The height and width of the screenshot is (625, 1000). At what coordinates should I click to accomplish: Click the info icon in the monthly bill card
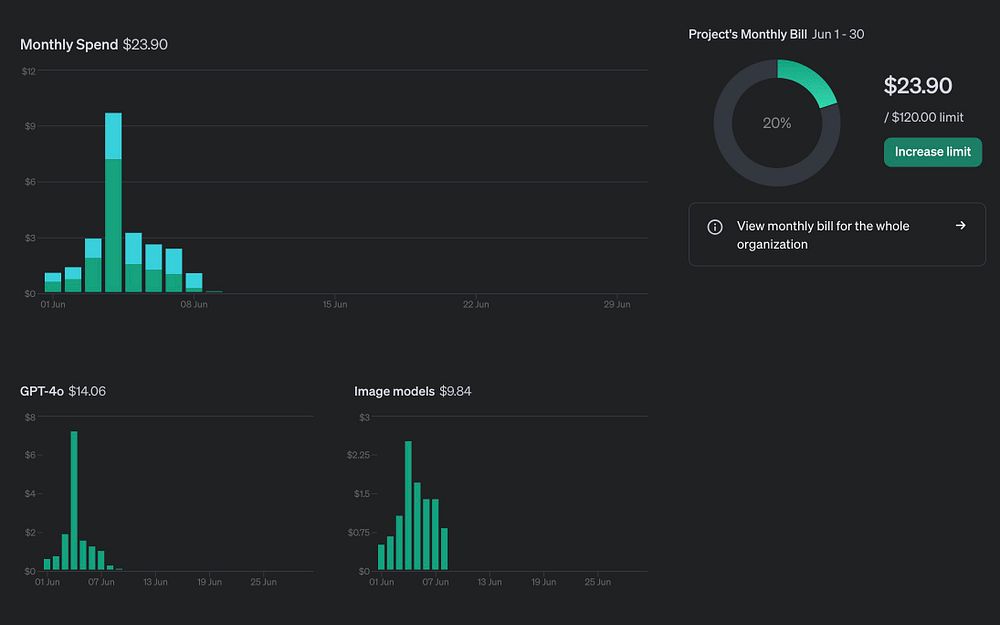[714, 227]
